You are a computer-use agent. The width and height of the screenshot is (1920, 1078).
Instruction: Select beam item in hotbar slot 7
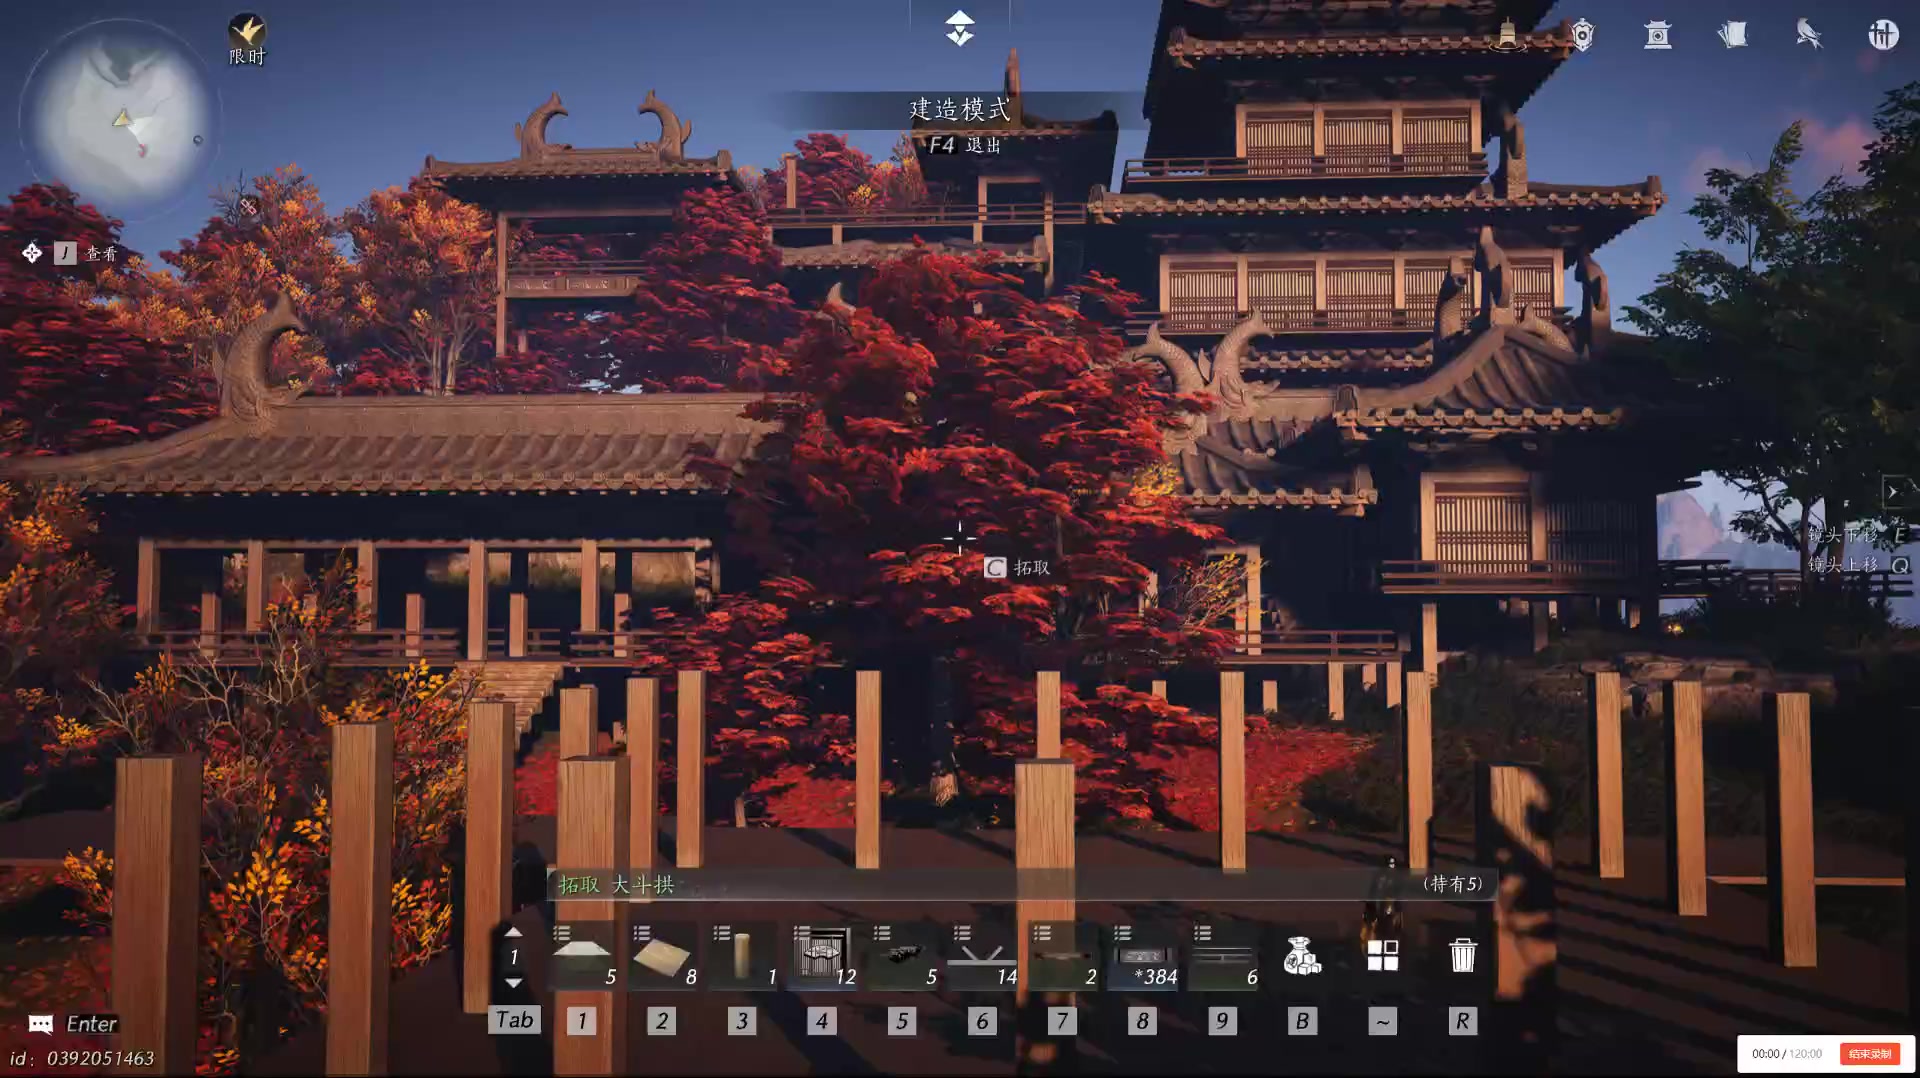(1063, 956)
